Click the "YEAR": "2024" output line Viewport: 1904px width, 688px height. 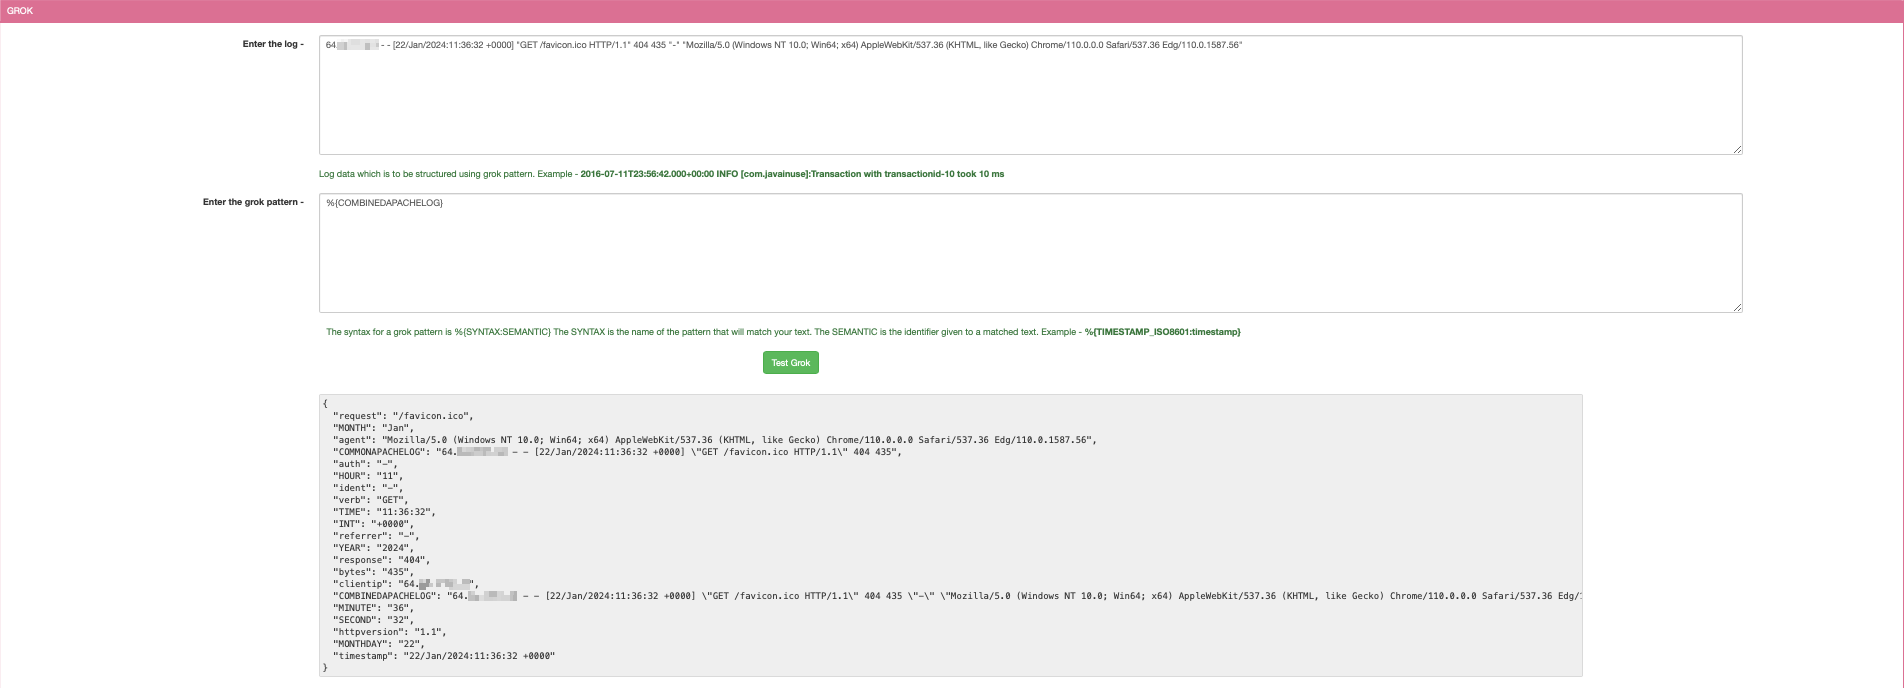point(373,548)
